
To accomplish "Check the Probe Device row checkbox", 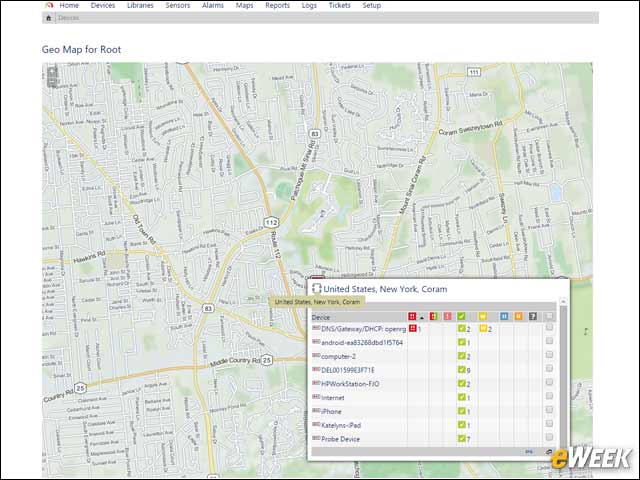I will (x=549, y=437).
